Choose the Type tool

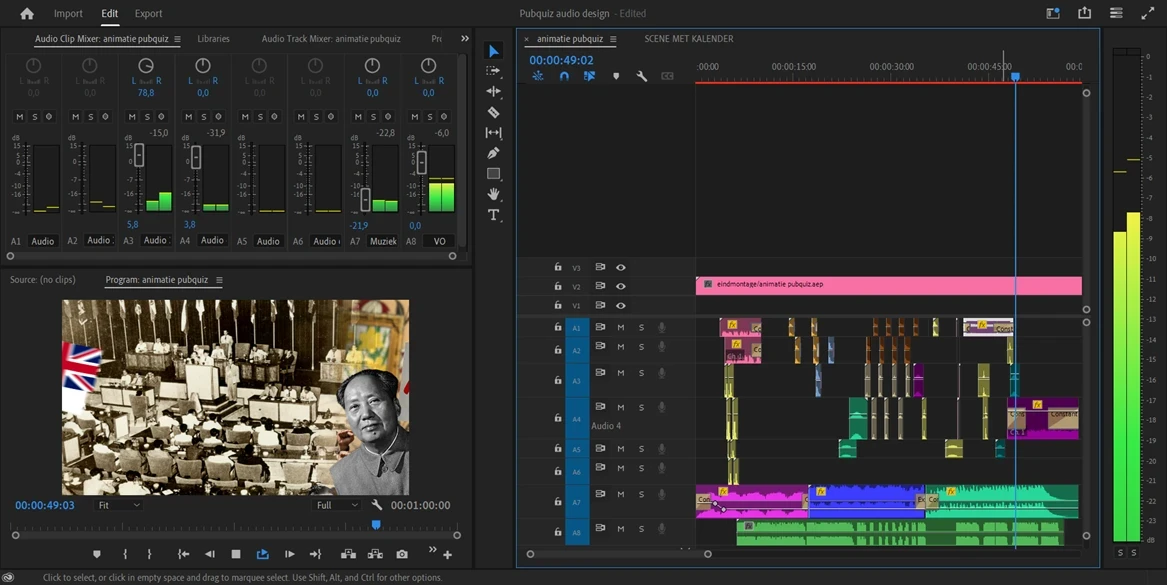point(493,215)
